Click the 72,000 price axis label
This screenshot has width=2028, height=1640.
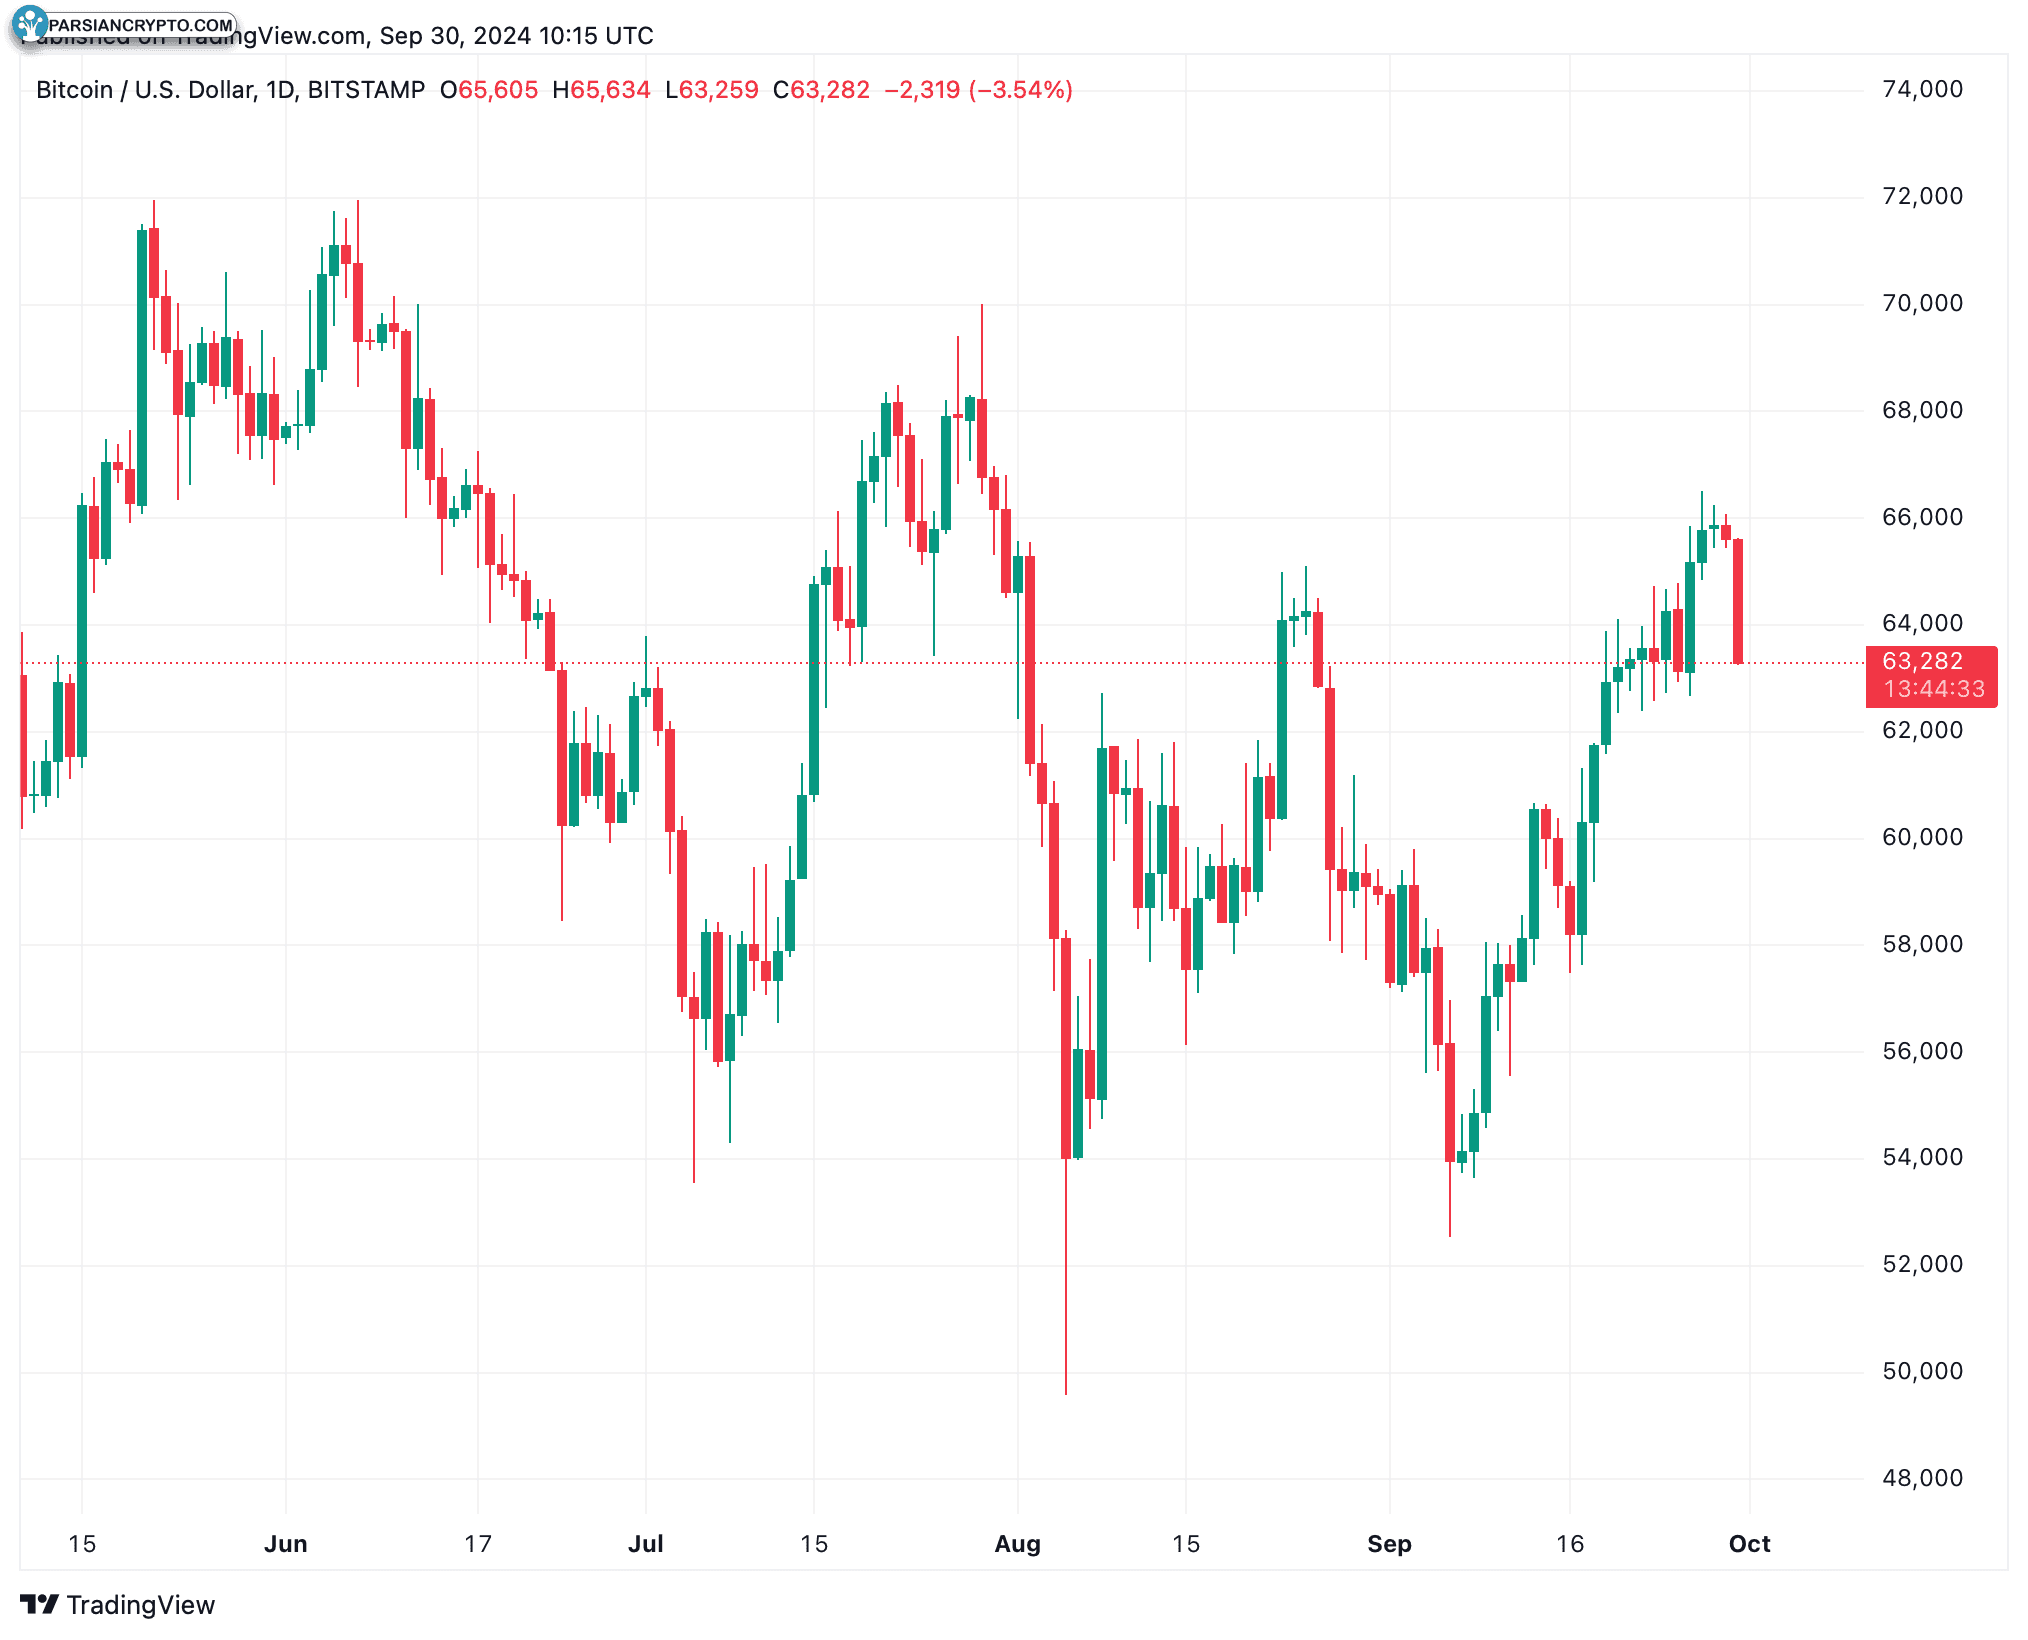[x=1922, y=196]
